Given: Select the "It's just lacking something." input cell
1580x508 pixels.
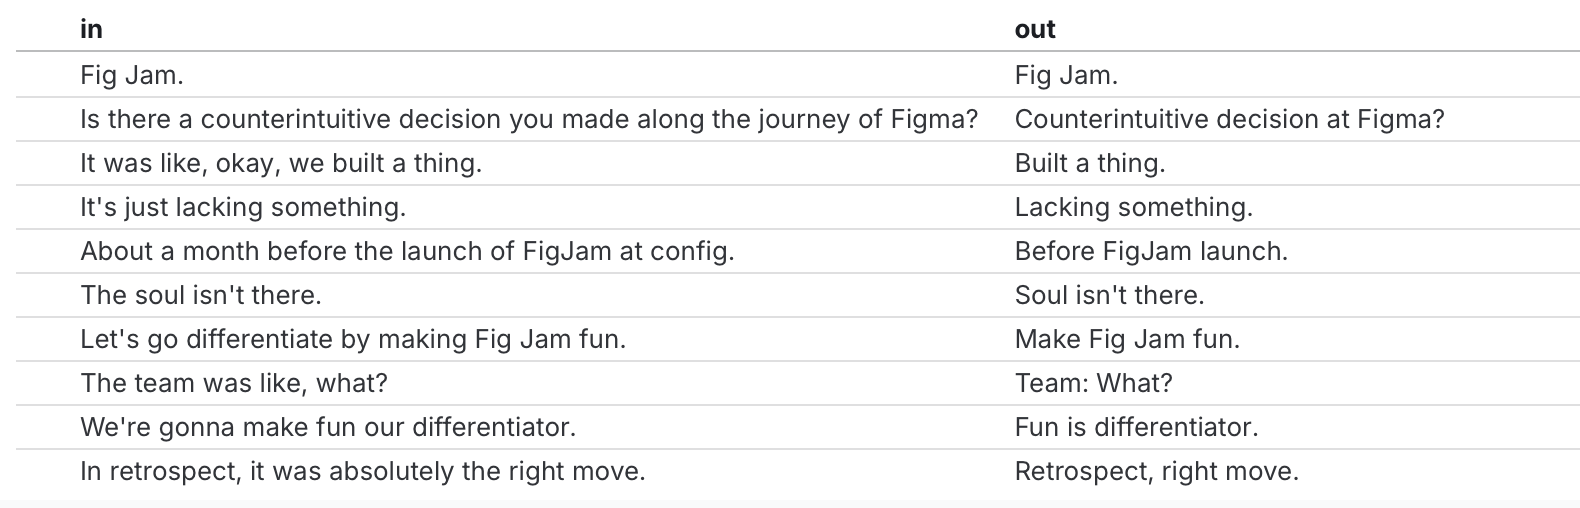Looking at the screenshot, I should point(243,207).
